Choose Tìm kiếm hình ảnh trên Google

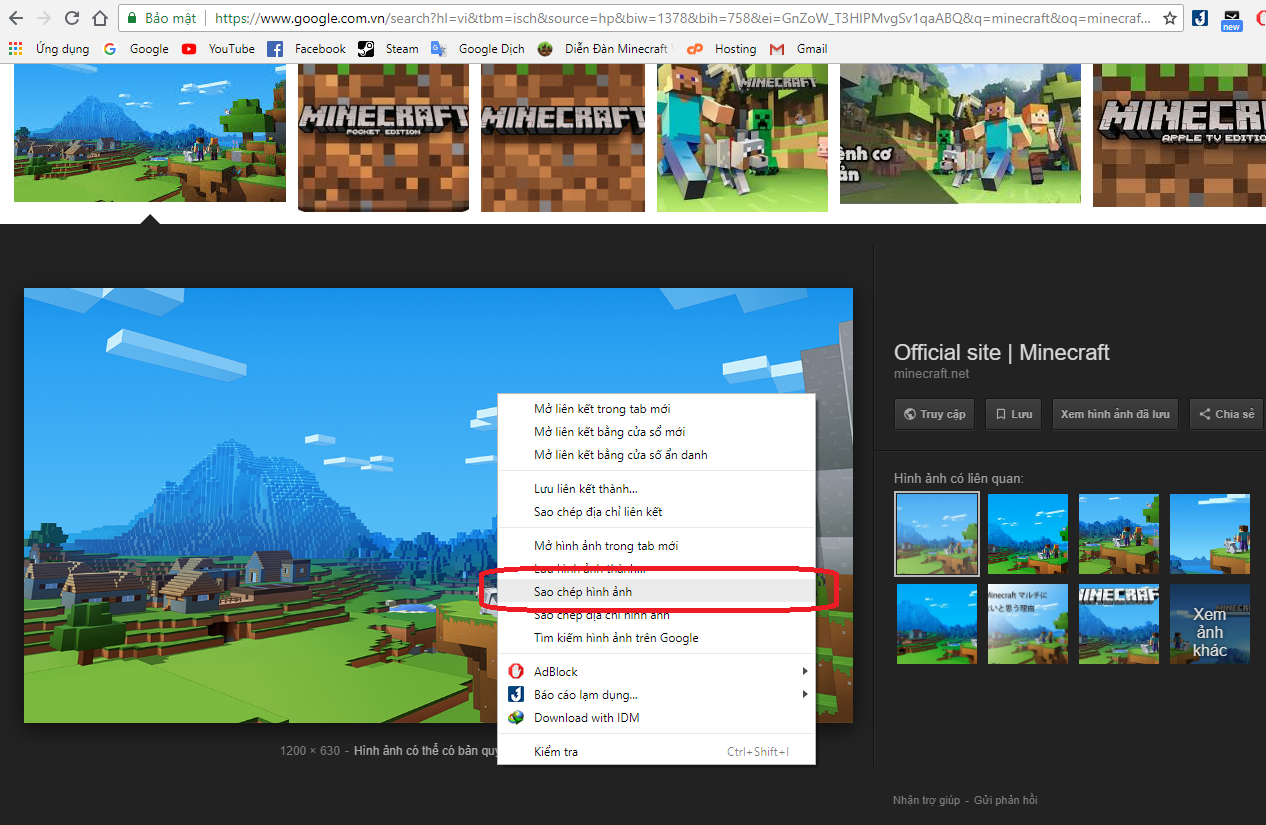point(656,638)
